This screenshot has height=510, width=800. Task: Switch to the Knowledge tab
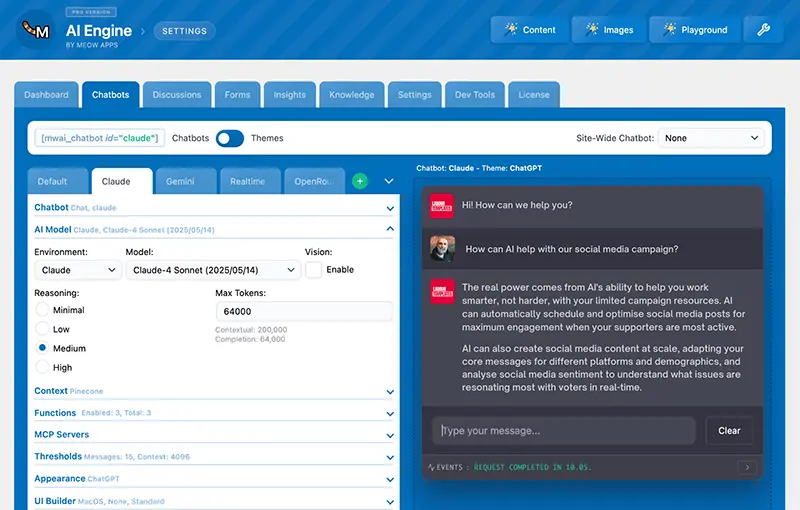point(352,95)
